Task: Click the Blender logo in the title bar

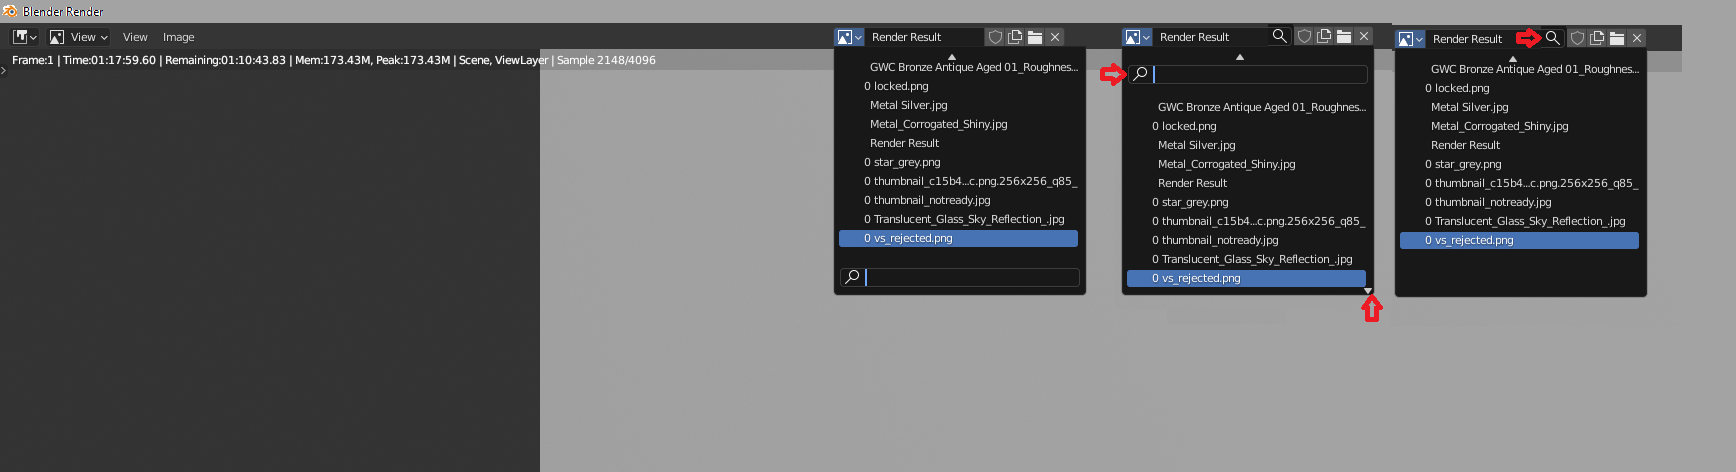Action: [x=10, y=11]
